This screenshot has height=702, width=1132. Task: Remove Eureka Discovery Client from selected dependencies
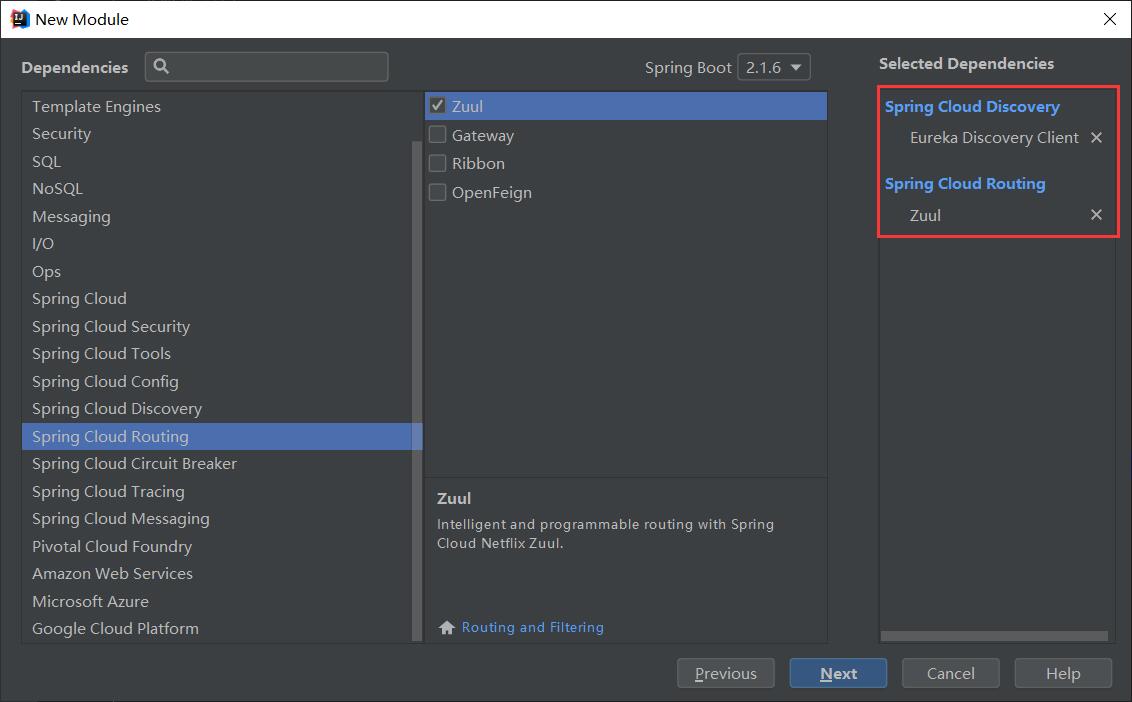(1096, 137)
